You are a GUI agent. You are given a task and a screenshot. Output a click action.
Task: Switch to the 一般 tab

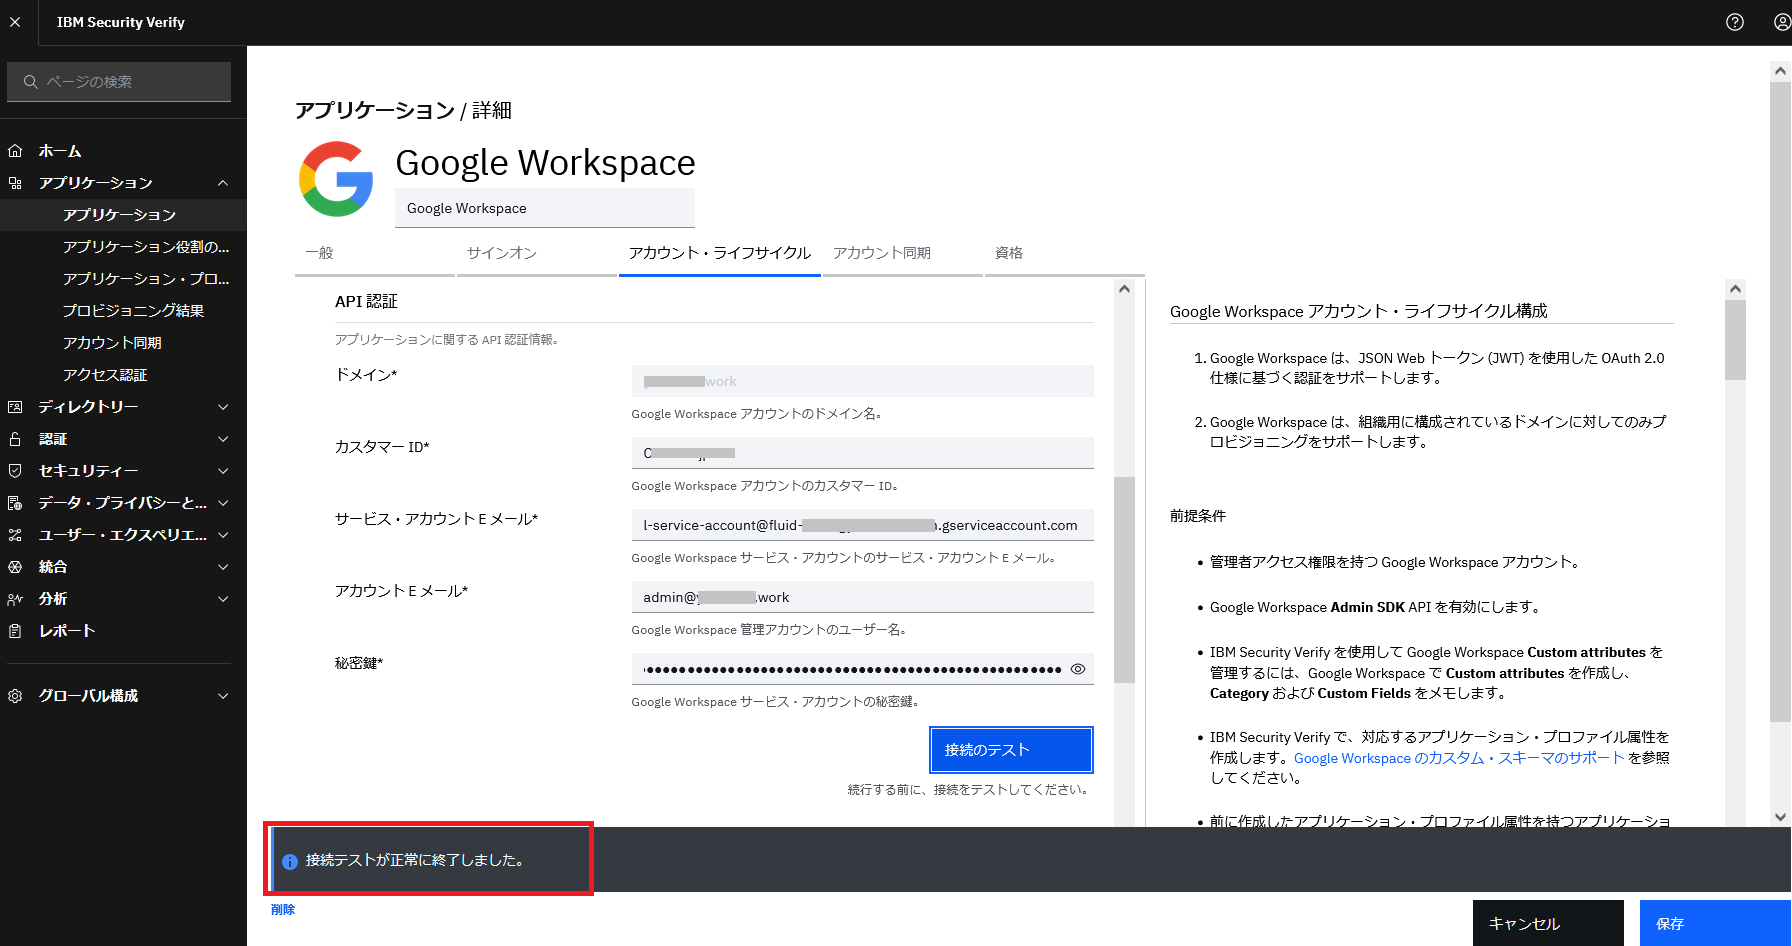point(375,253)
